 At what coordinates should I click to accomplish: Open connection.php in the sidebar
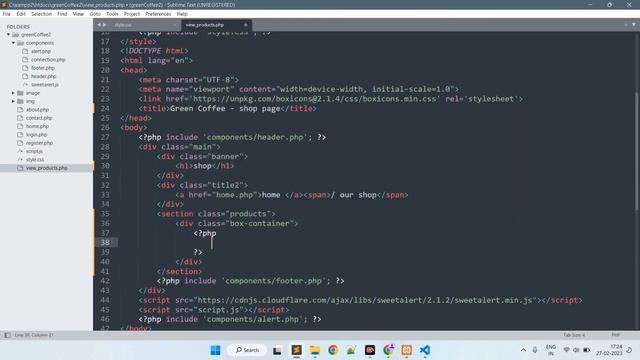coord(48,60)
